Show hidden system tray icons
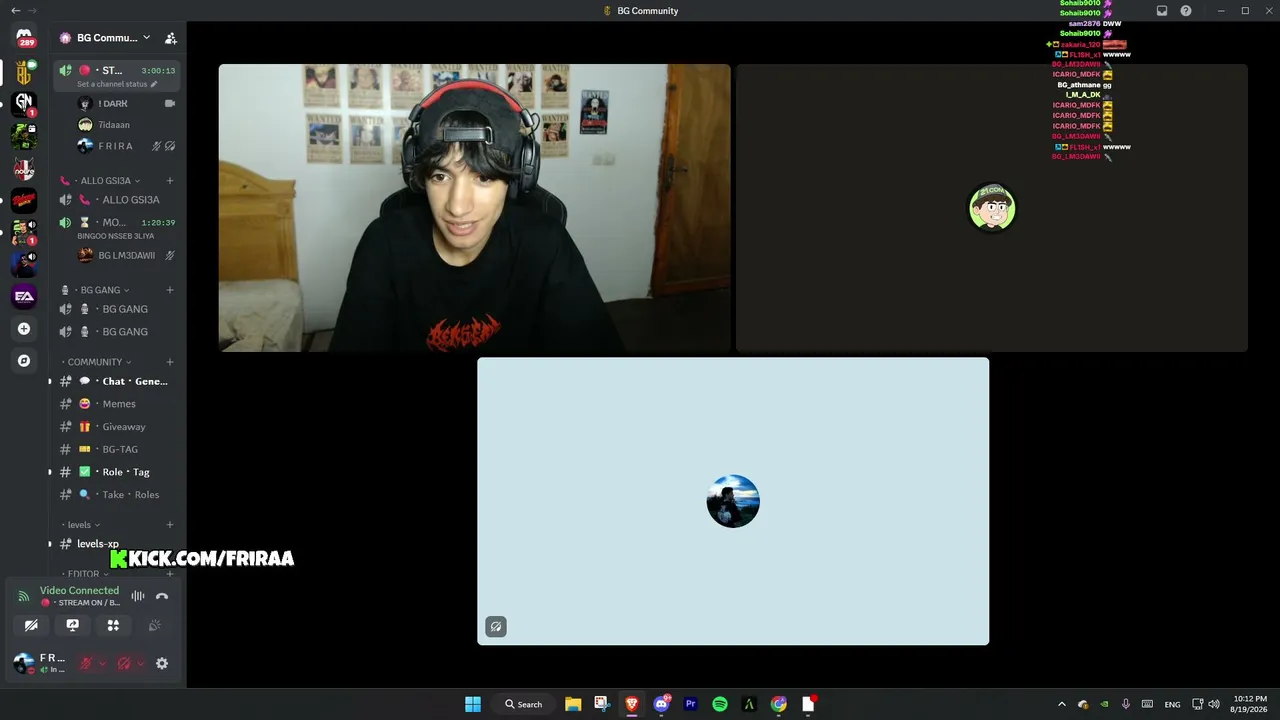 click(1062, 704)
